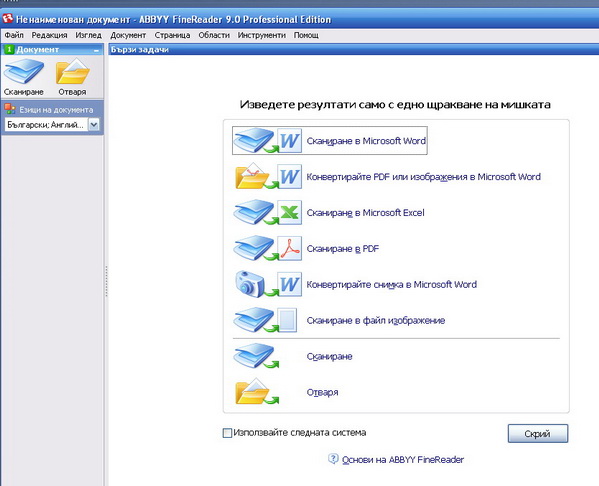Click the Отваря folder icon in Документ panel

[73, 71]
